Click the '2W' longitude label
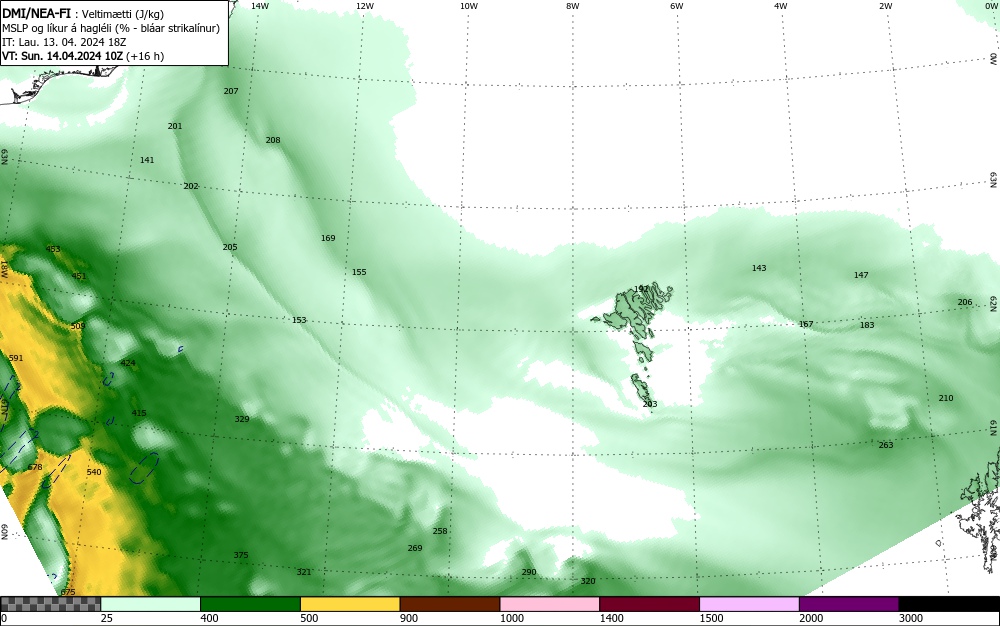The height and width of the screenshot is (626, 1000). pyautogui.click(x=885, y=6)
